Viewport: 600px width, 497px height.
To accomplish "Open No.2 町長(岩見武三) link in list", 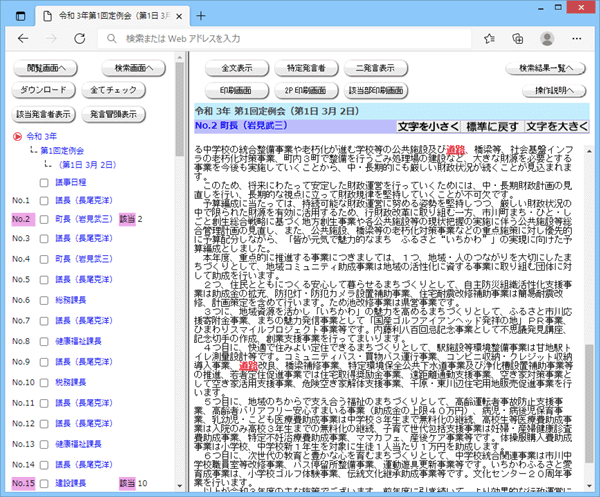I will [x=84, y=219].
